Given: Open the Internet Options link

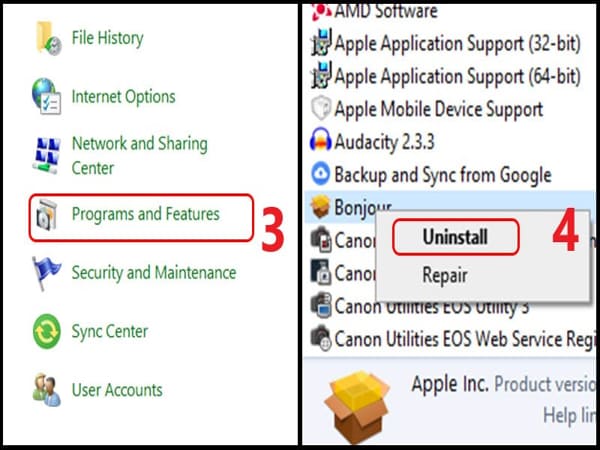Looking at the screenshot, I should (x=124, y=96).
